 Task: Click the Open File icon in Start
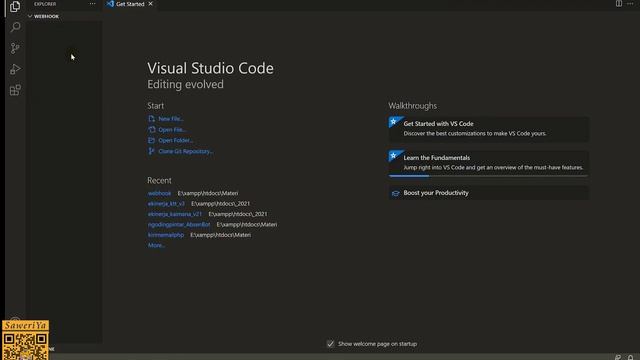coord(151,130)
